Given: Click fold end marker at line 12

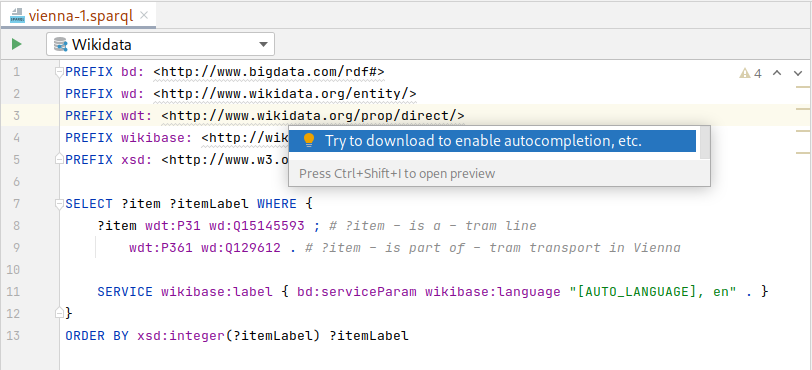Looking at the screenshot, I should pyautogui.click(x=59, y=312).
